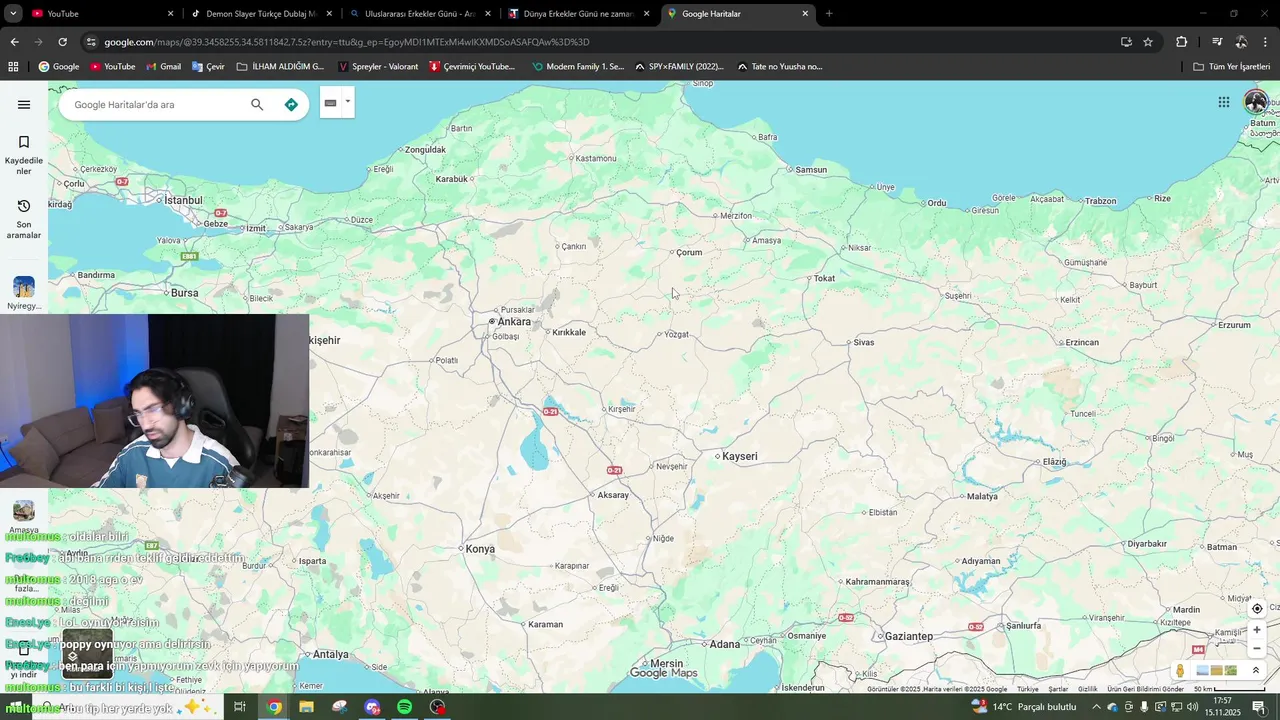Click the search magnifier icon
Screen dimensions: 1280x720
[x=257, y=104]
